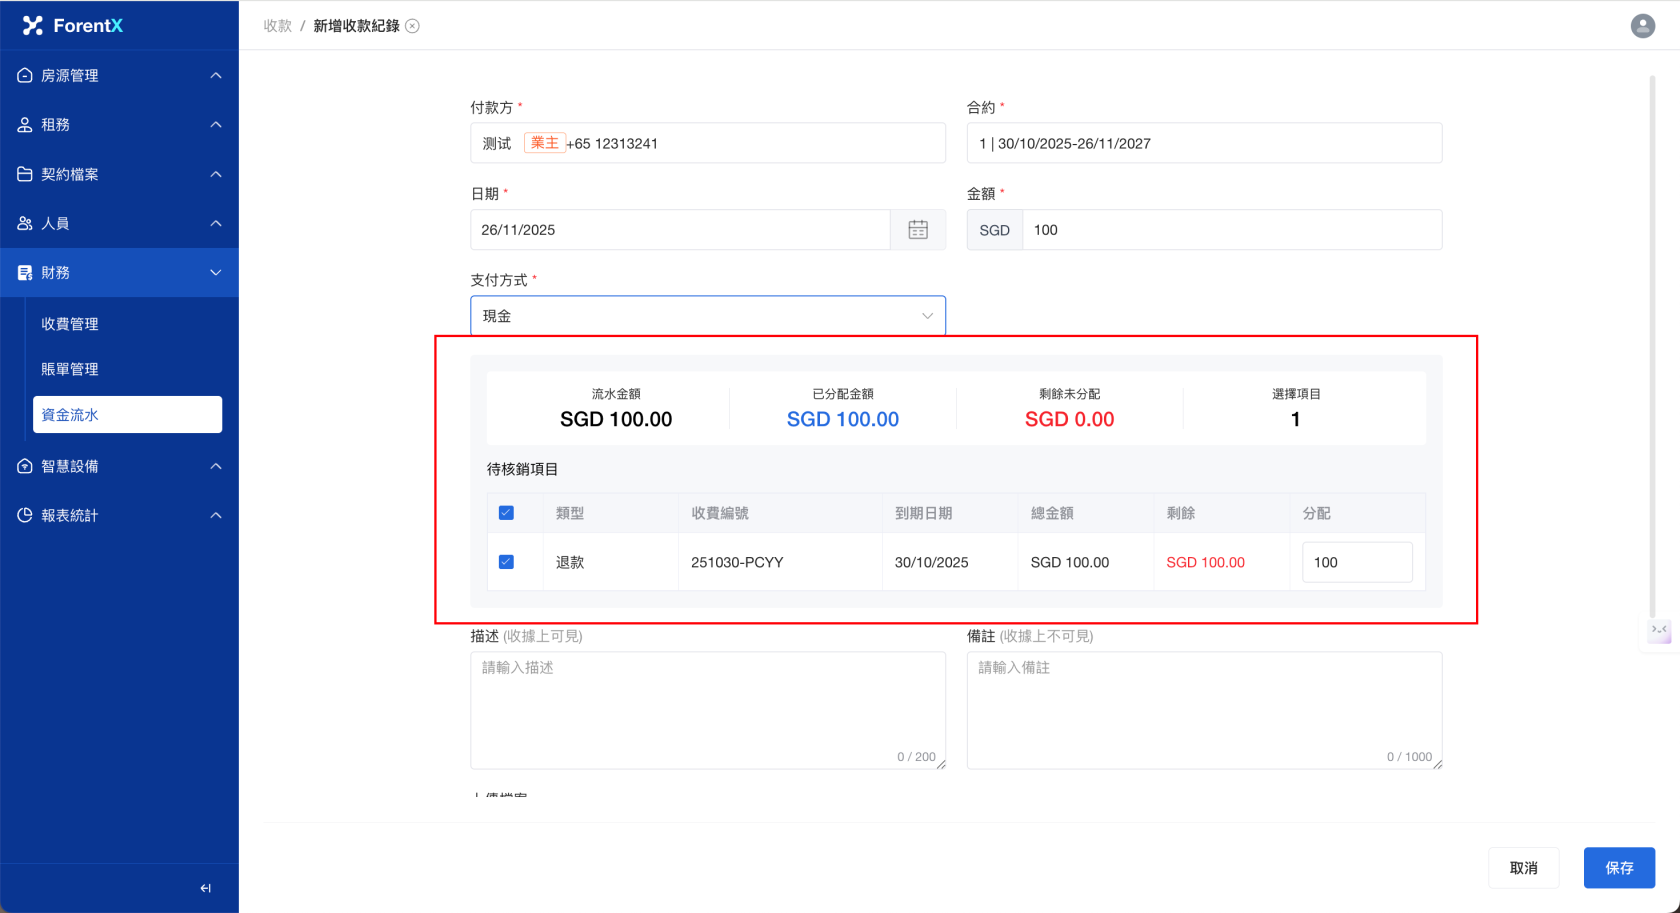Open the floating assistant widget icon
The width and height of the screenshot is (1680, 913).
coord(1659,630)
